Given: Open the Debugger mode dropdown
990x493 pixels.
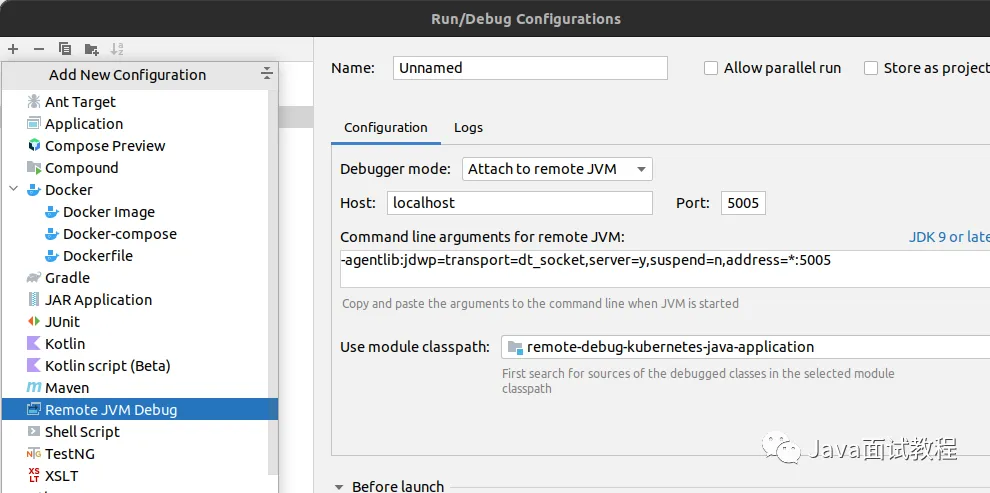Looking at the screenshot, I should (x=557, y=169).
